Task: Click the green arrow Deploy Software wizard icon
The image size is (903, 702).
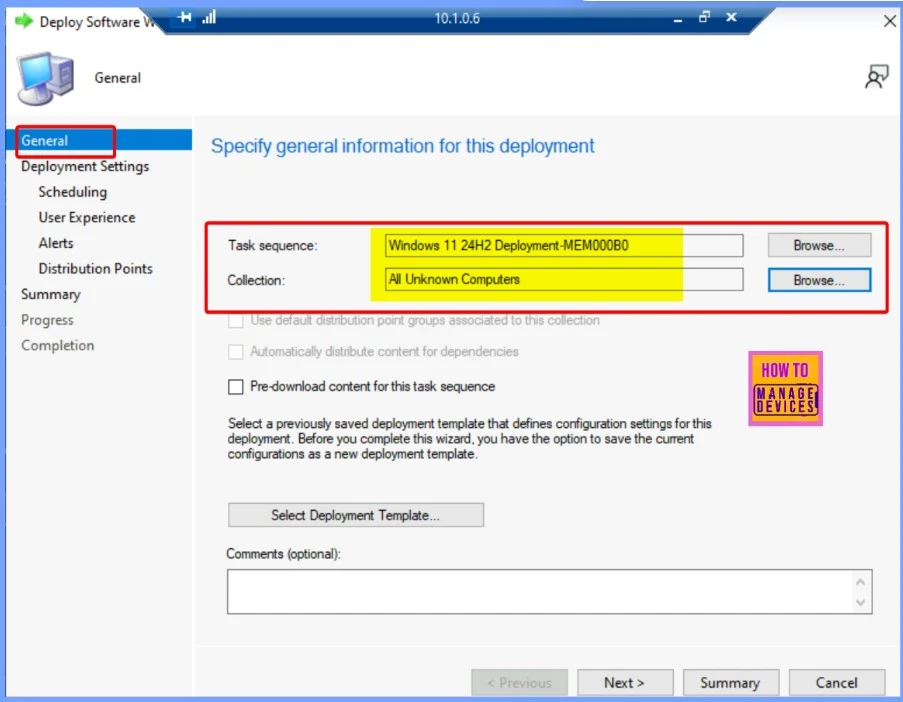Action: (x=24, y=21)
